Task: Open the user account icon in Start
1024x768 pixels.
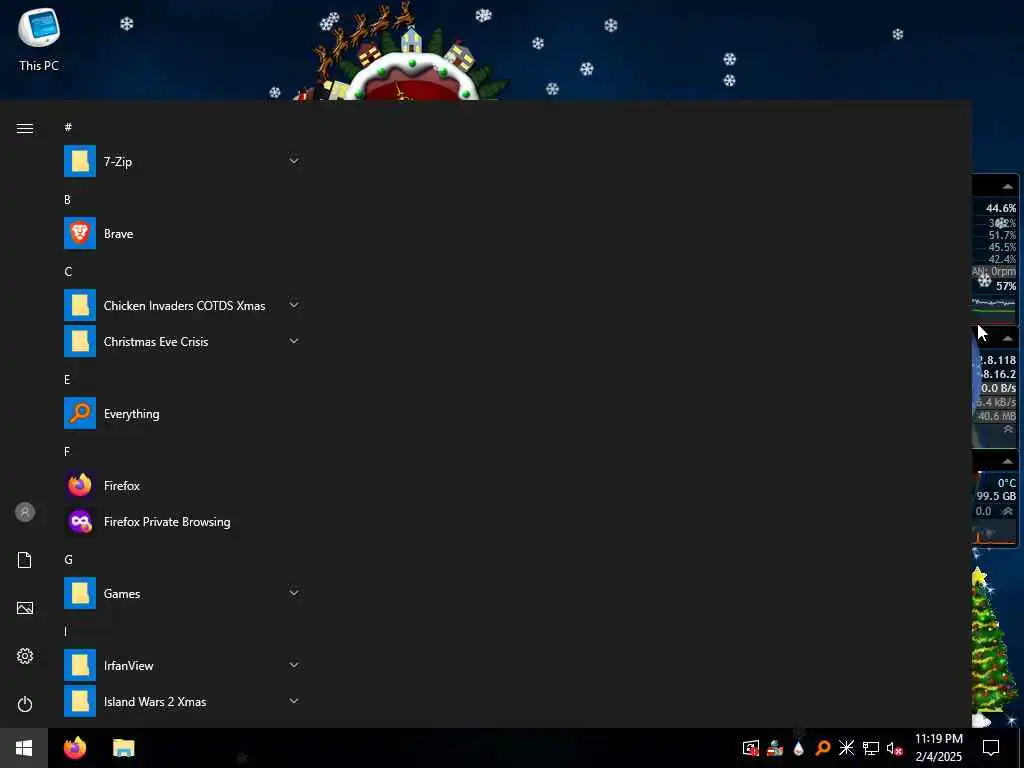Action: [x=25, y=512]
